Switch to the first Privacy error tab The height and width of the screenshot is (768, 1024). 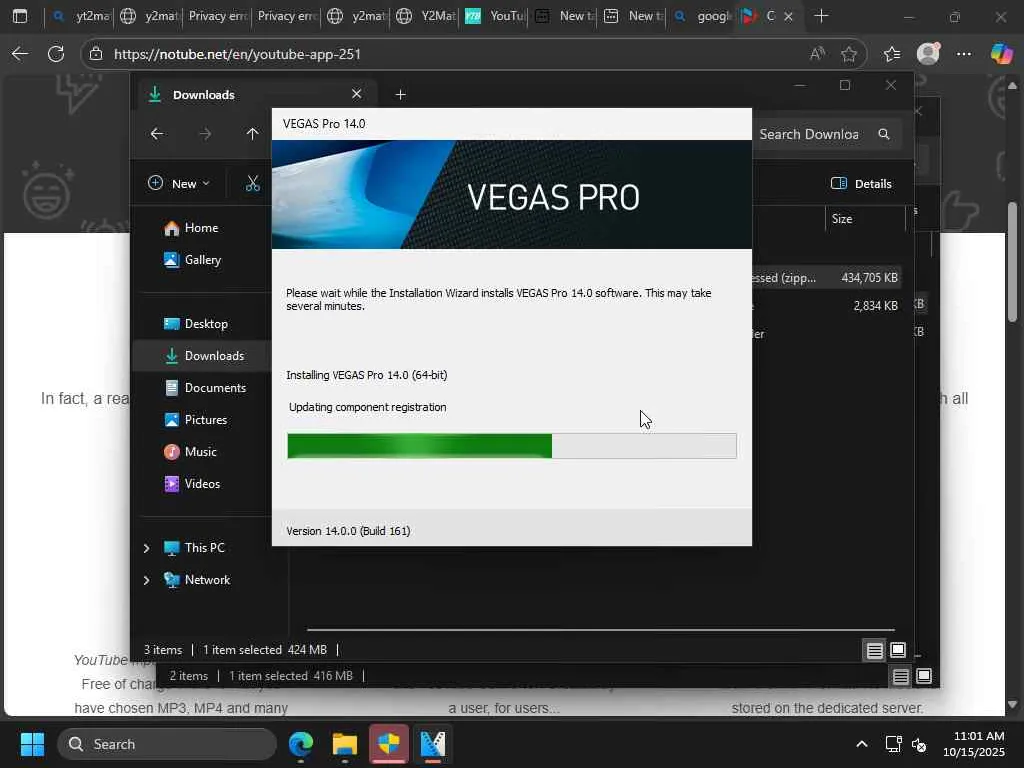[x=218, y=16]
